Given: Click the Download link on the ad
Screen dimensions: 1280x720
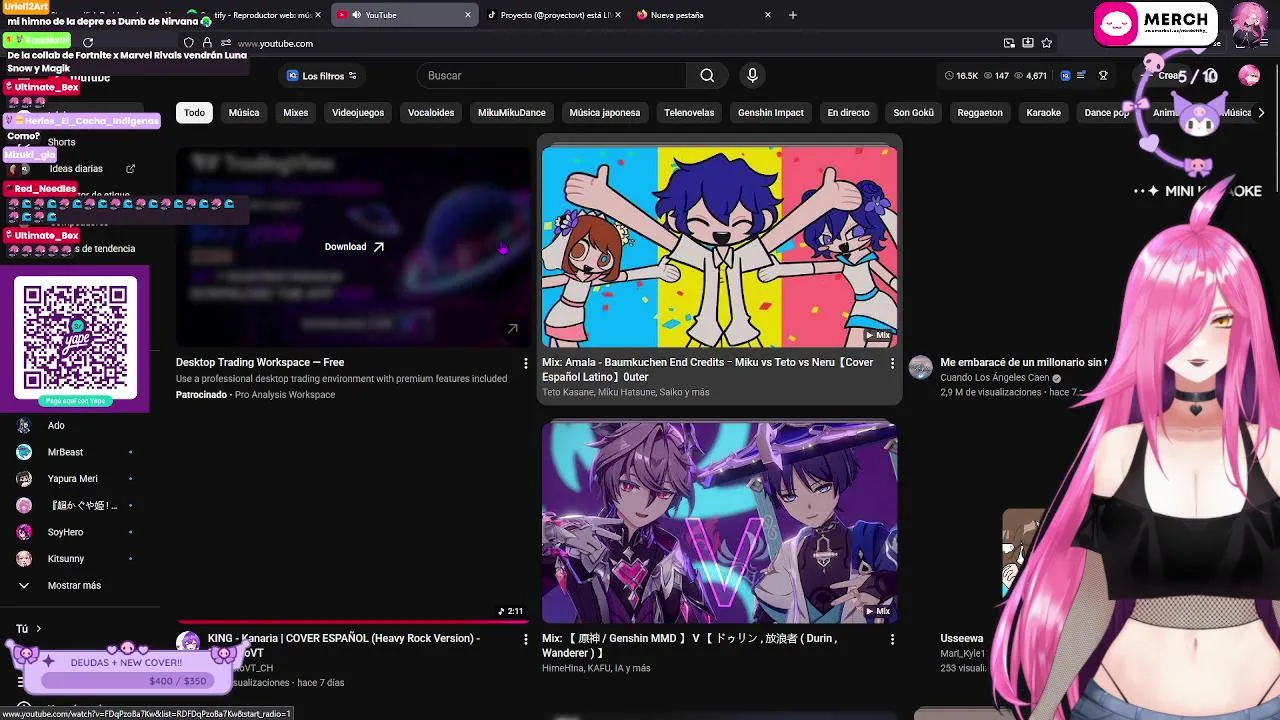Looking at the screenshot, I should [x=354, y=247].
